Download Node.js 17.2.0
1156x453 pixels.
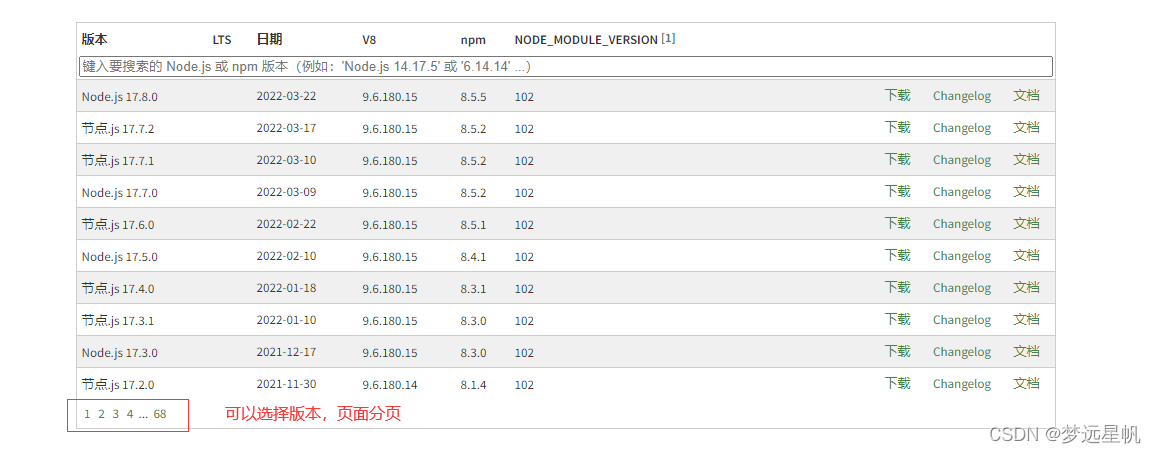click(x=897, y=384)
